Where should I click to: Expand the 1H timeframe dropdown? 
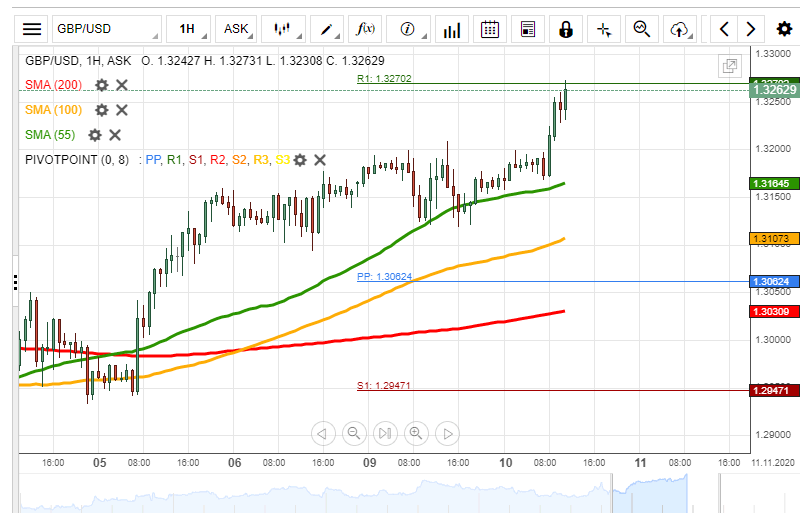pyautogui.click(x=192, y=29)
